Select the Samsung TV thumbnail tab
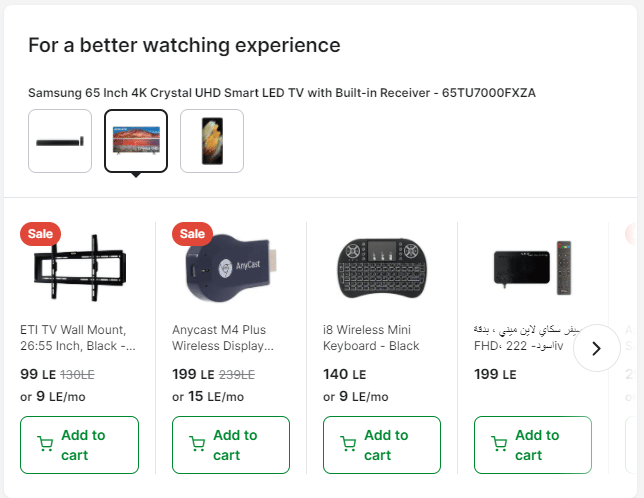 [x=136, y=141]
